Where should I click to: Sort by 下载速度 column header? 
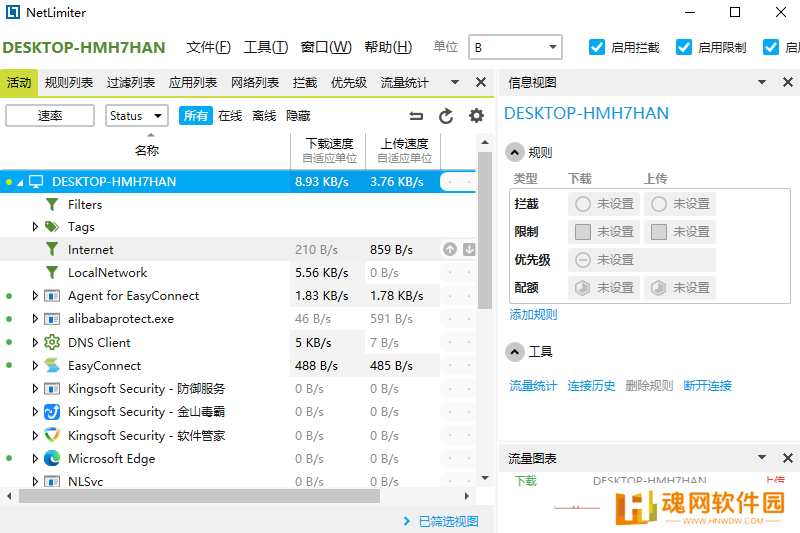tap(329, 150)
